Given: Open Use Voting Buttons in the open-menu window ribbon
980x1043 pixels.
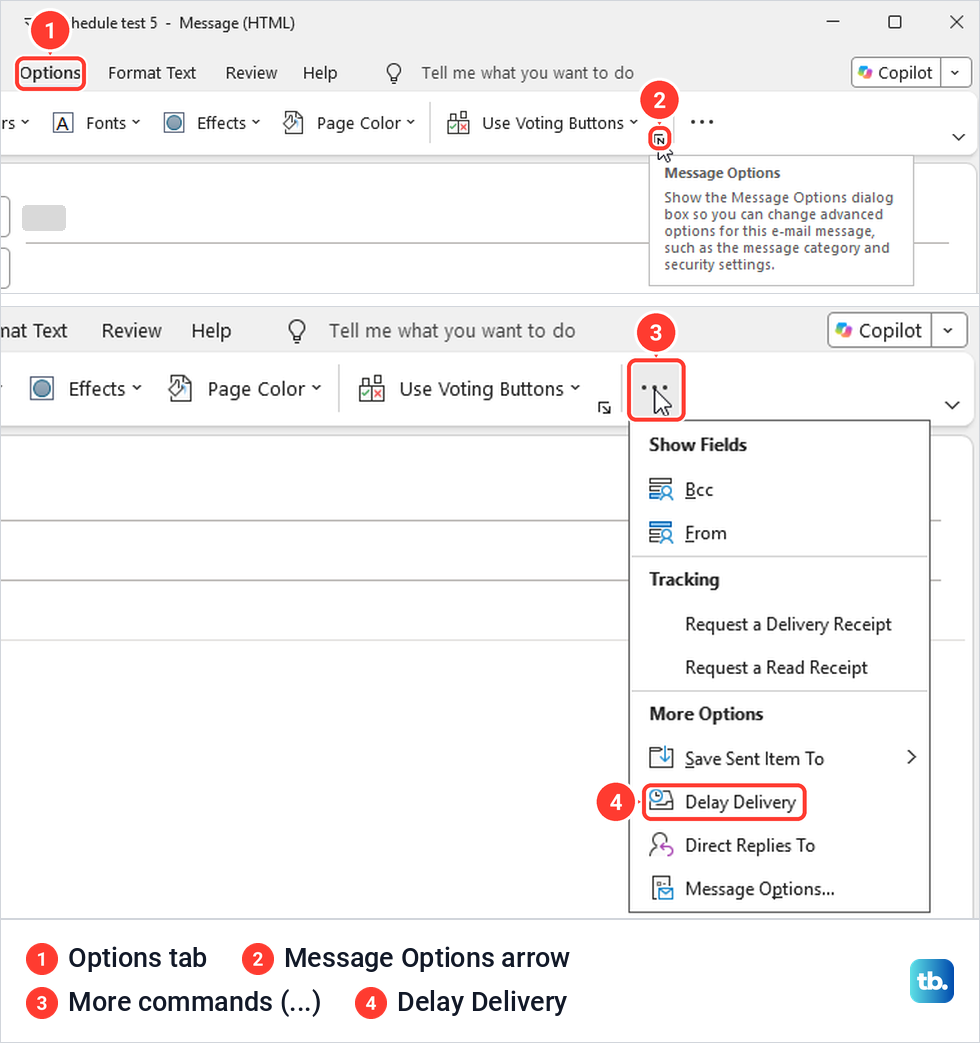Looking at the screenshot, I should [470, 388].
